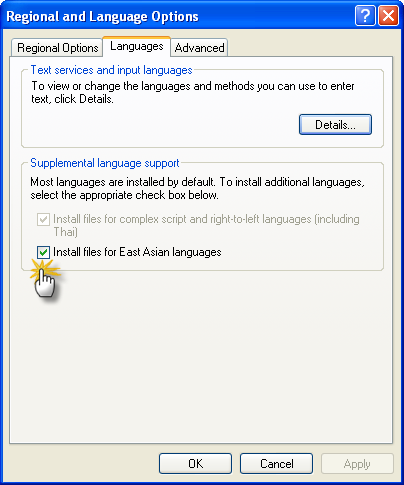Viewport: 404px width, 485px height.
Task: Uncheck the East Asian languages checkbox
Action: click(x=43, y=252)
